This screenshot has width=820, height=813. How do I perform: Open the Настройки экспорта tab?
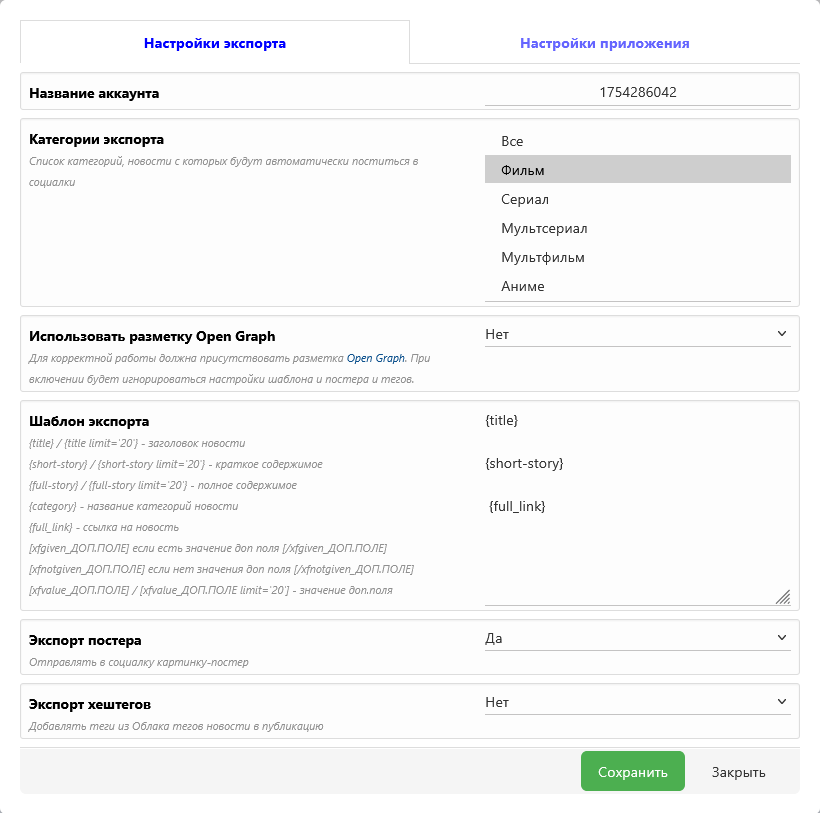(215, 43)
